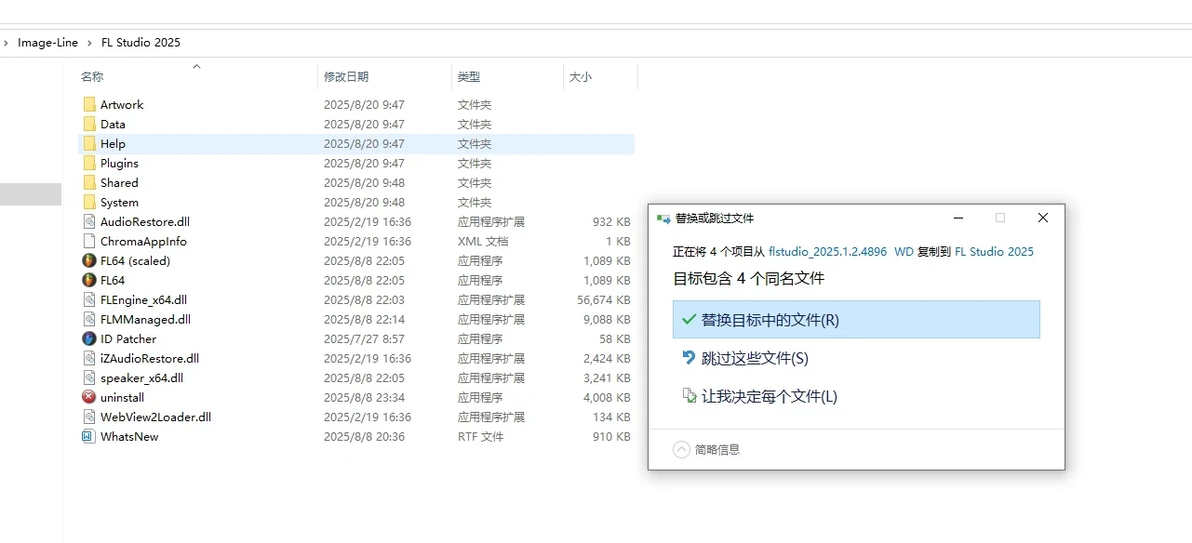The width and height of the screenshot is (1192, 543).
Task: Select the iZAudioRestore.dll file icon
Action: click(x=89, y=358)
